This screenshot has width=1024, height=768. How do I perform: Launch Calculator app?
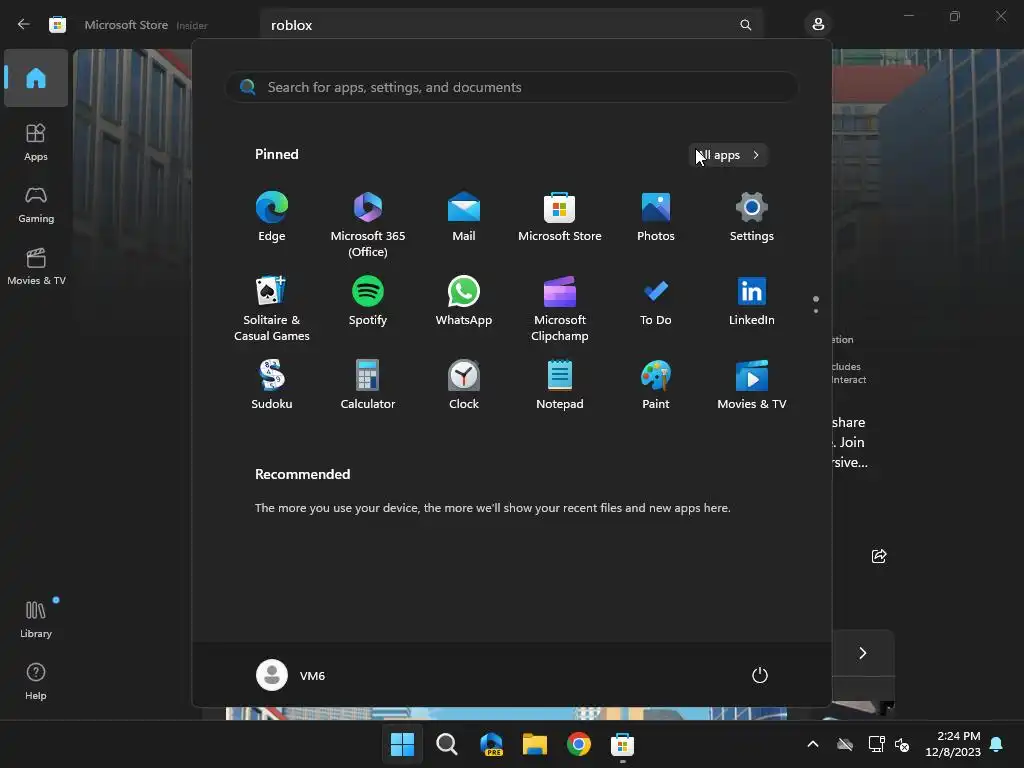point(368,385)
